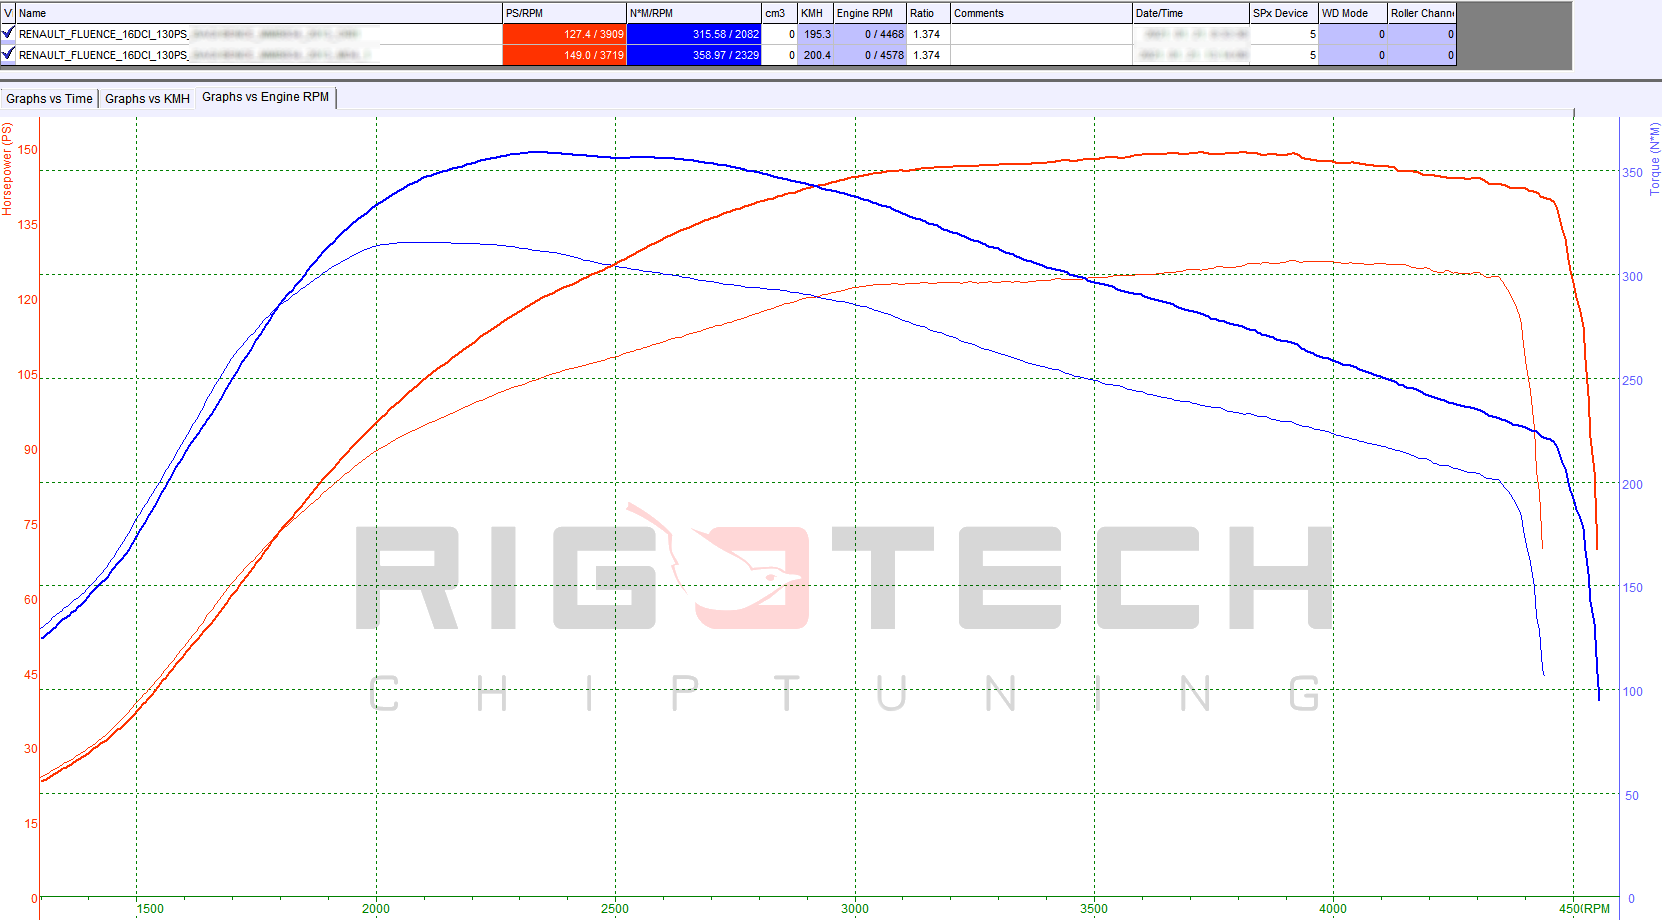
Task: Click the cm3 column header
Action: [x=780, y=13]
